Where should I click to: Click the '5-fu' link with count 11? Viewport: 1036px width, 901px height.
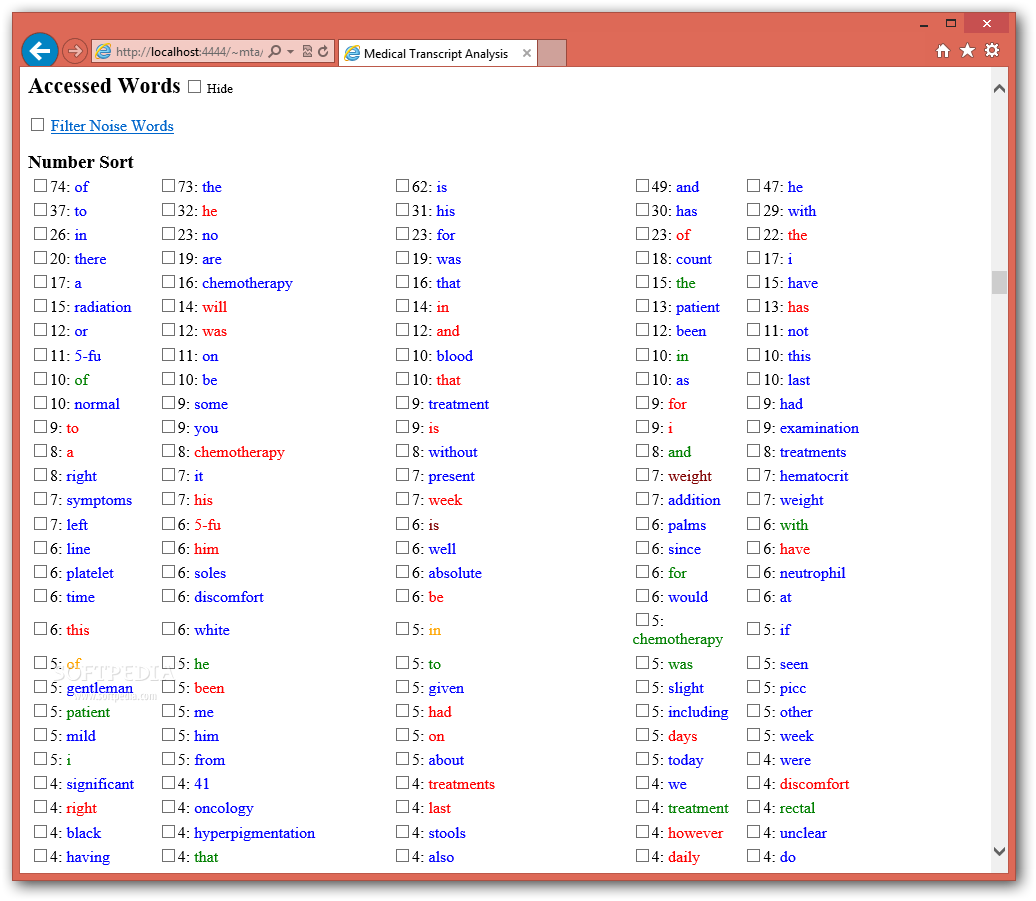coord(87,356)
